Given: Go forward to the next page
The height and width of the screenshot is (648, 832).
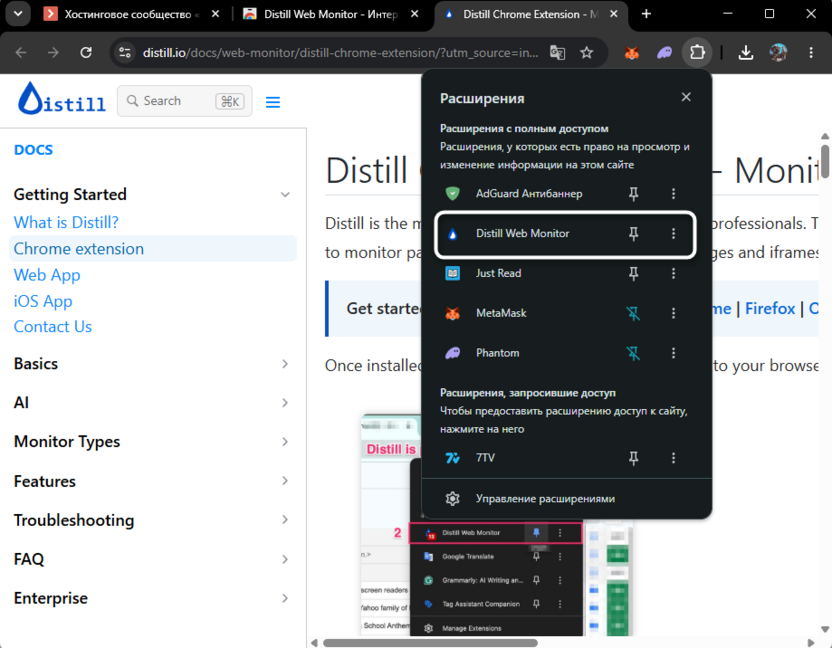Looking at the screenshot, I should [53, 53].
